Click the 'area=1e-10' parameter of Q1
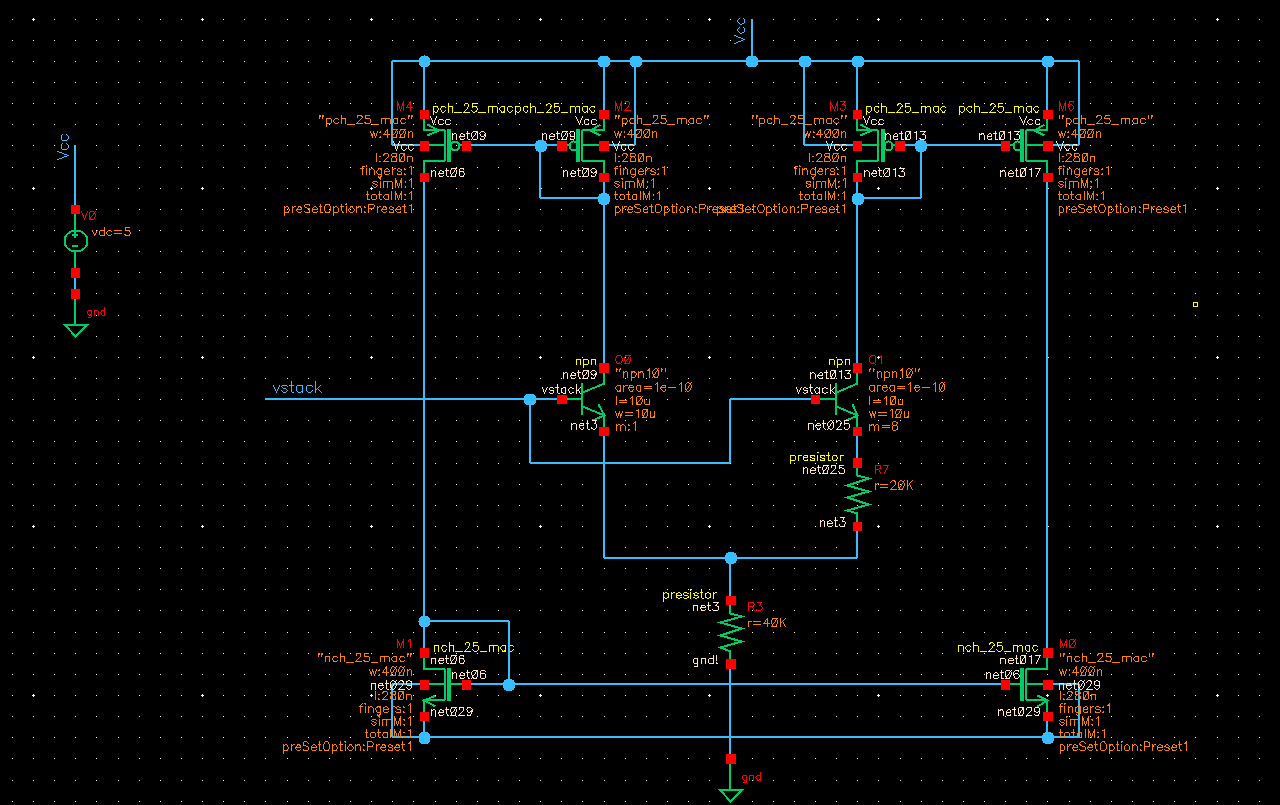Viewport: 1280px width, 805px height. tap(907, 387)
